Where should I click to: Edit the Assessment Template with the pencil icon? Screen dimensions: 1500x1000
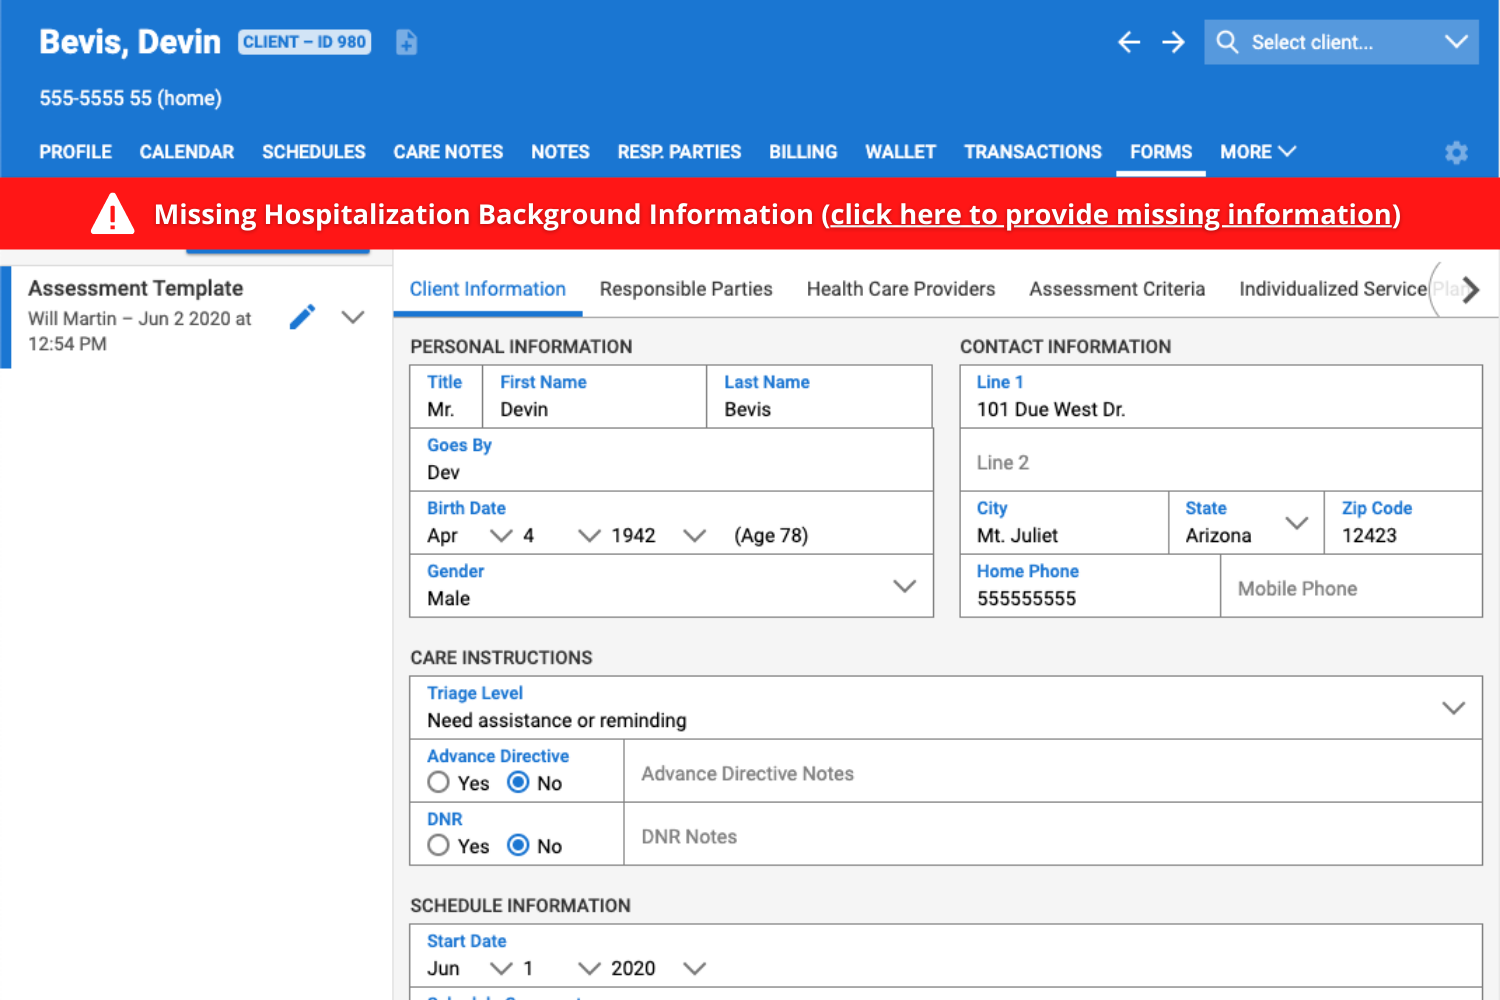[x=303, y=316]
